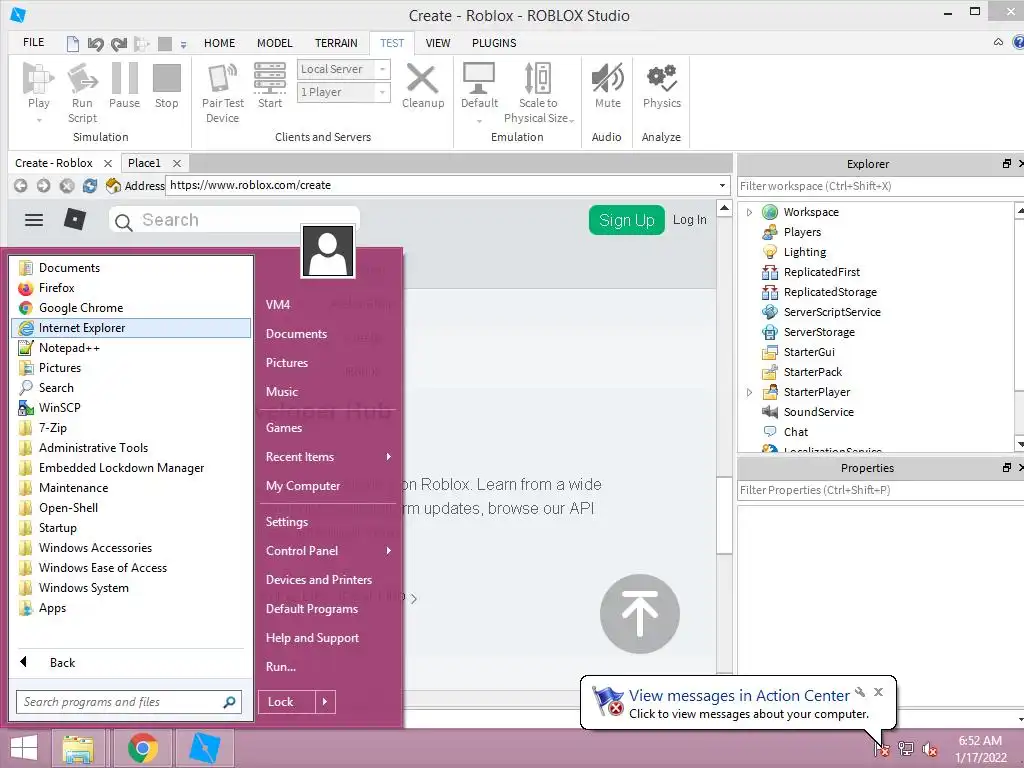Click the Windows Start button
The height and width of the screenshot is (768, 1024).
click(x=24, y=748)
